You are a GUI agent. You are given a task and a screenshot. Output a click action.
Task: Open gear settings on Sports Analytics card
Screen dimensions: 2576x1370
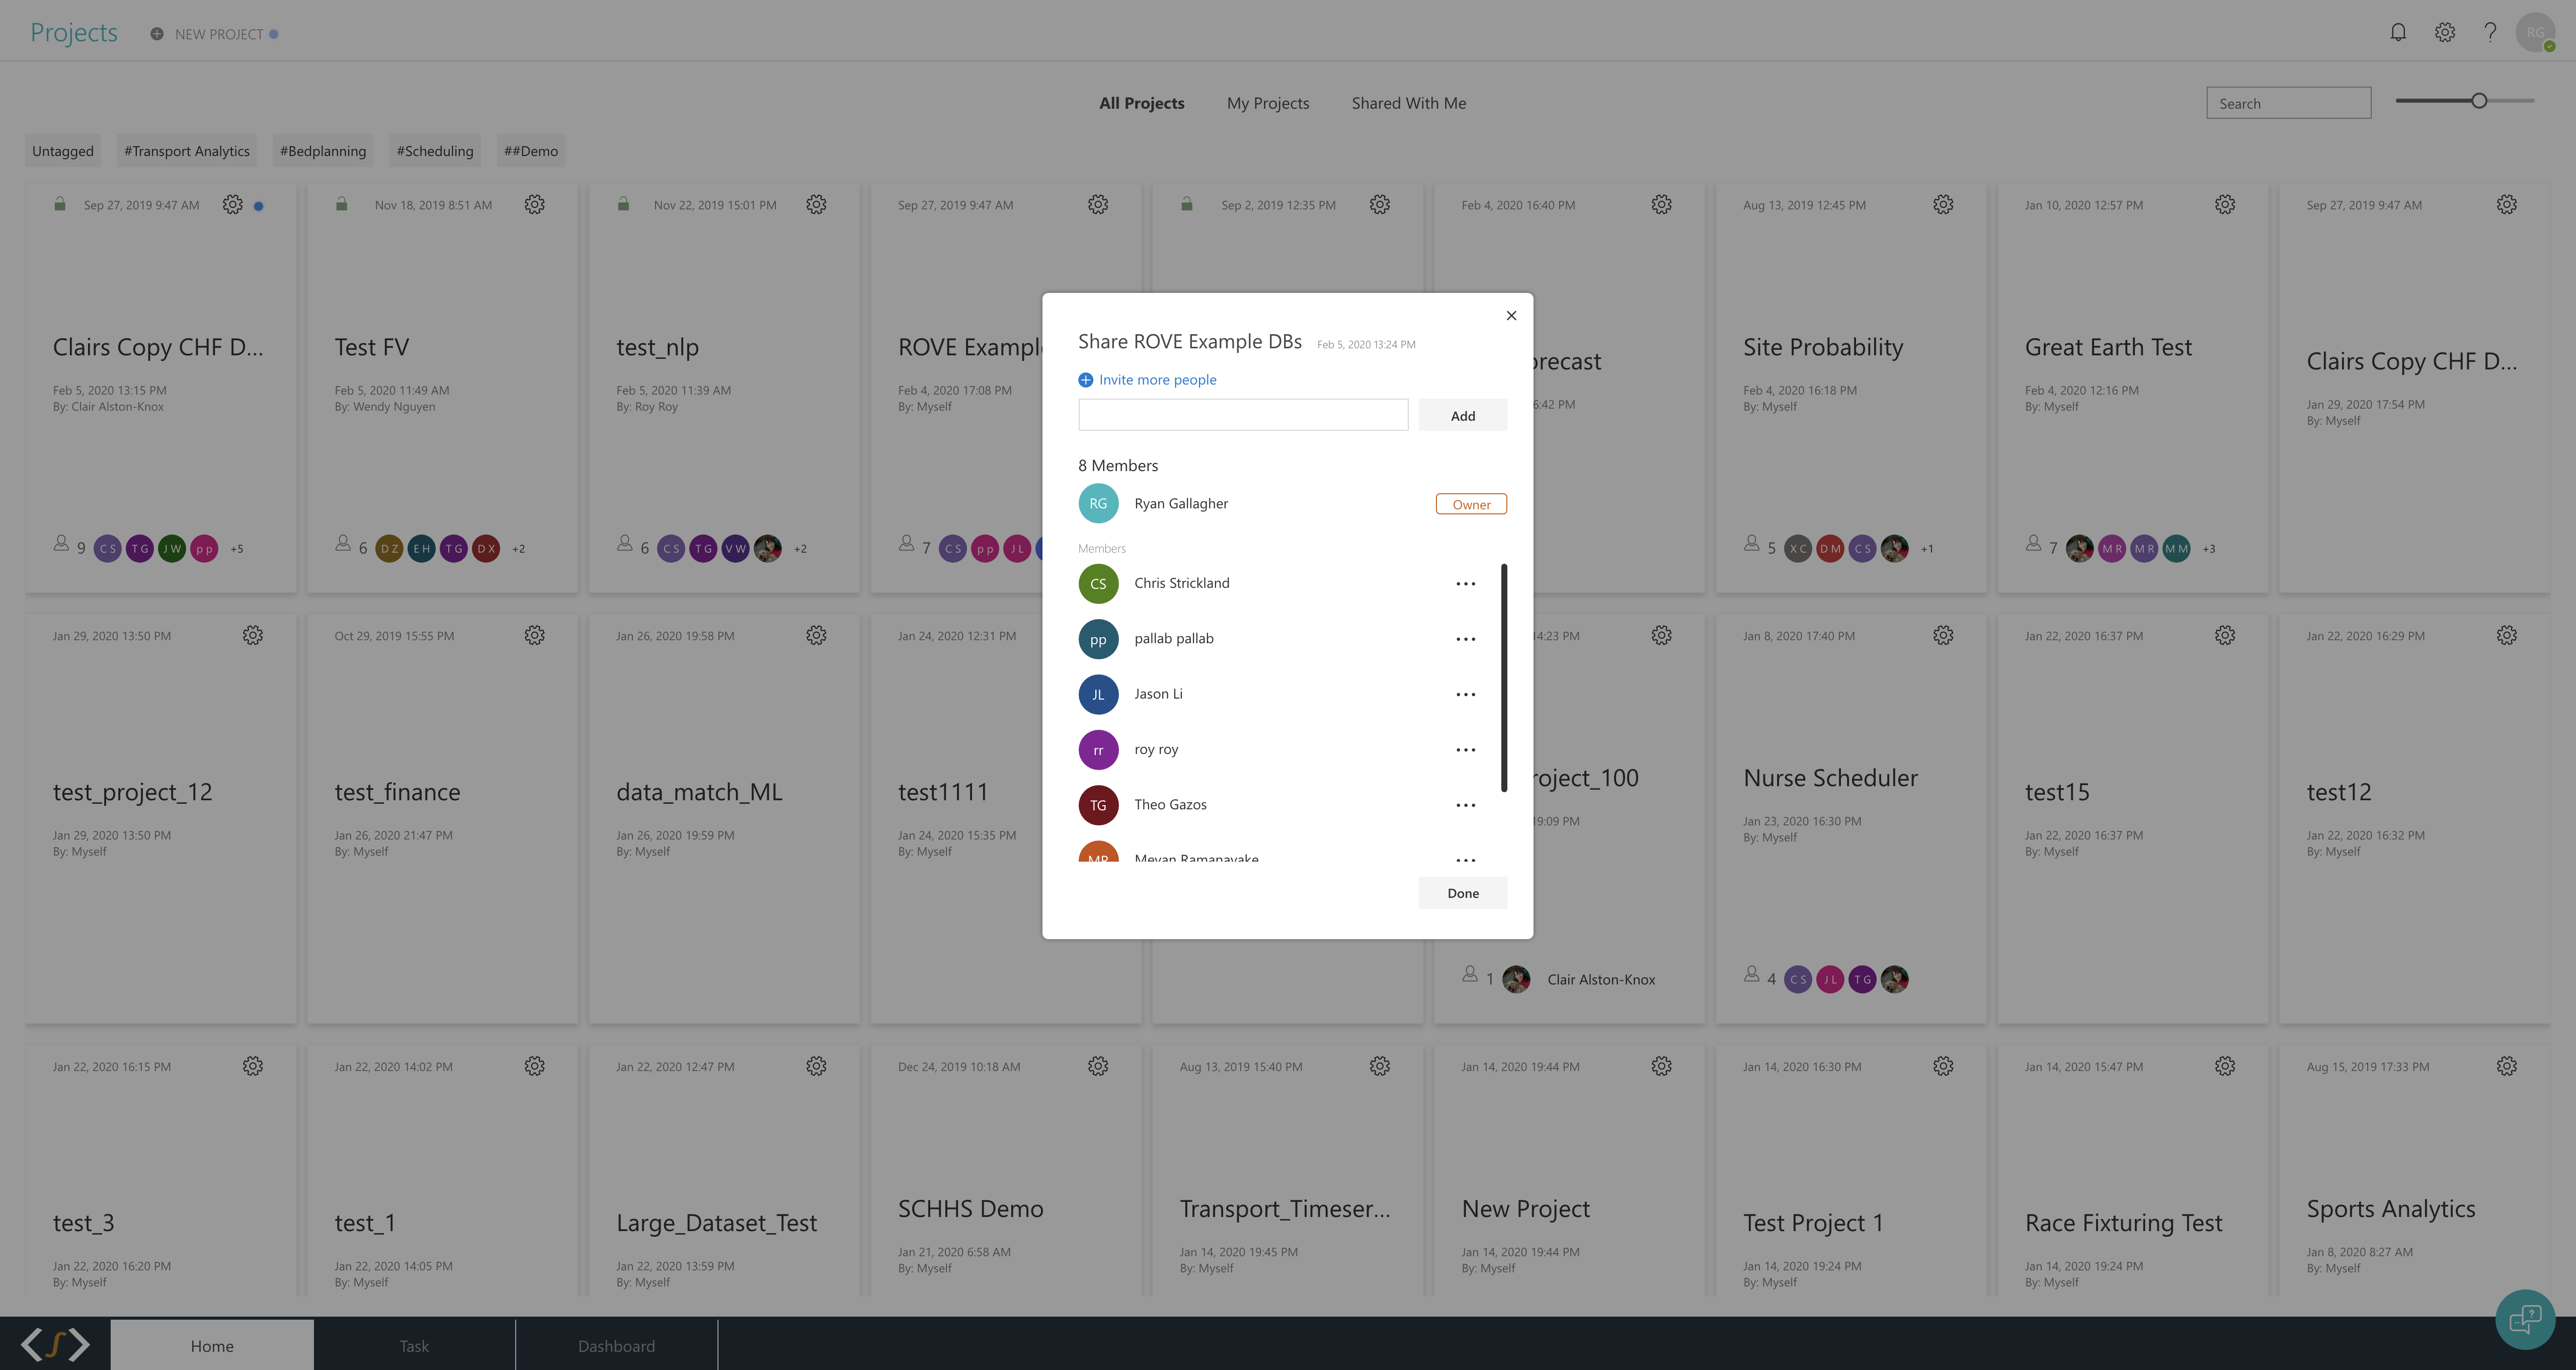(x=2507, y=1066)
